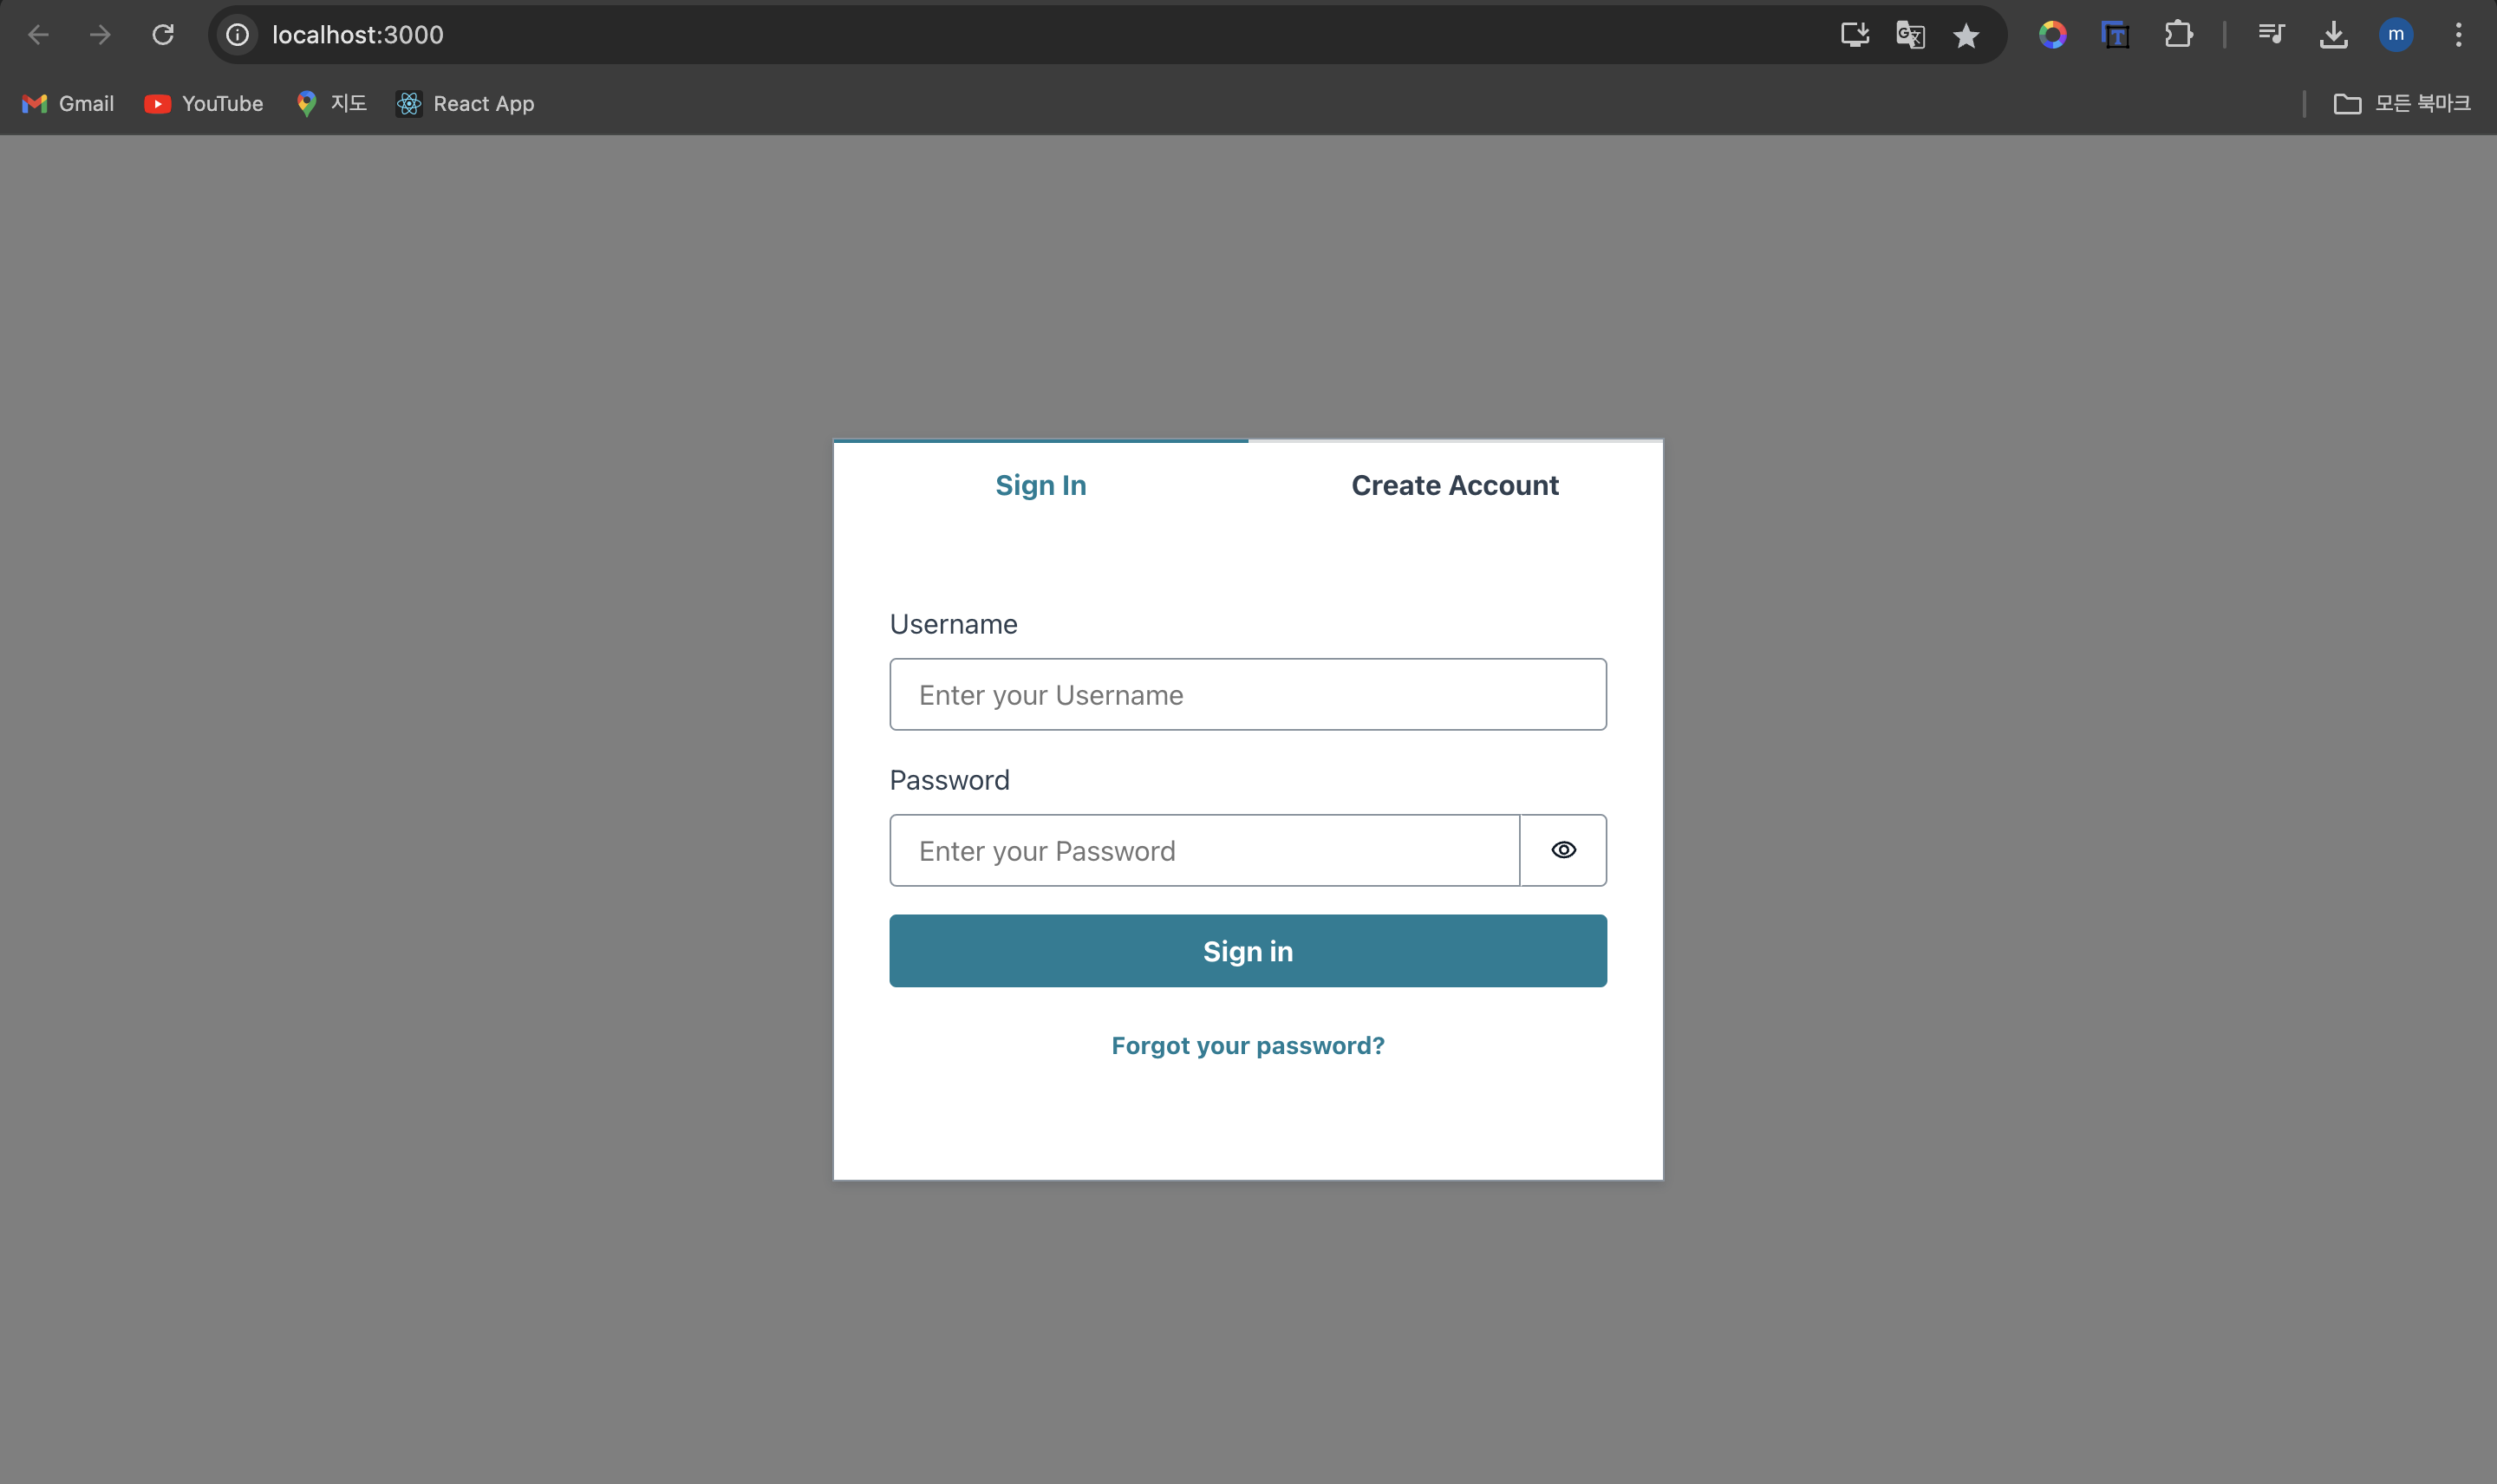Click the install app icon in address bar
This screenshot has height=1484, width=2497.
pos(1854,35)
